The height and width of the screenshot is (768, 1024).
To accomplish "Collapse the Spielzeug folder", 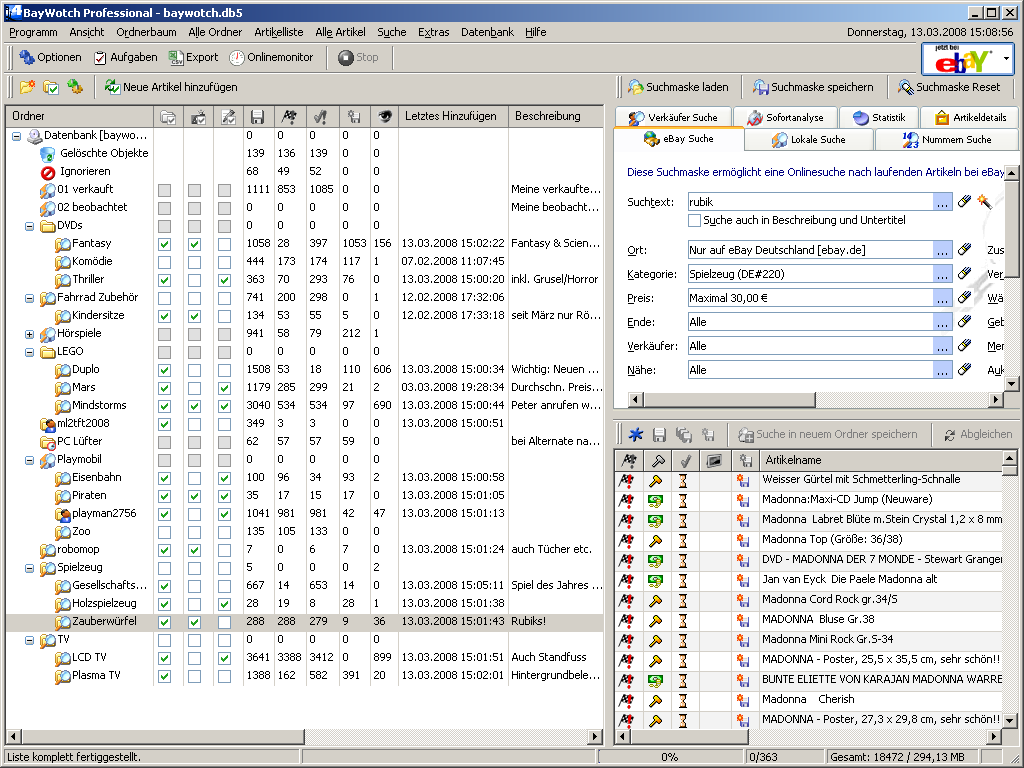I will [x=29, y=568].
